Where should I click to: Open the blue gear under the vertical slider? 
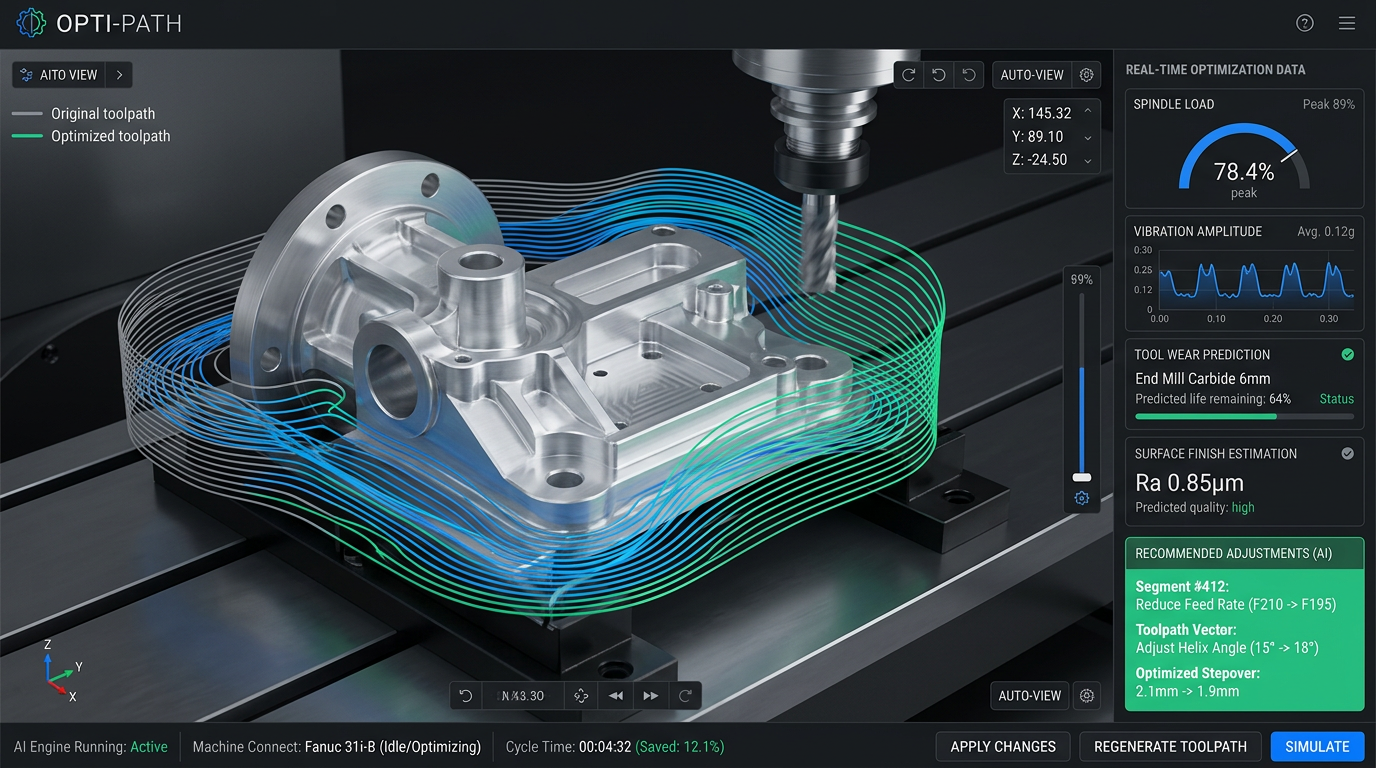pyautogui.click(x=1081, y=498)
